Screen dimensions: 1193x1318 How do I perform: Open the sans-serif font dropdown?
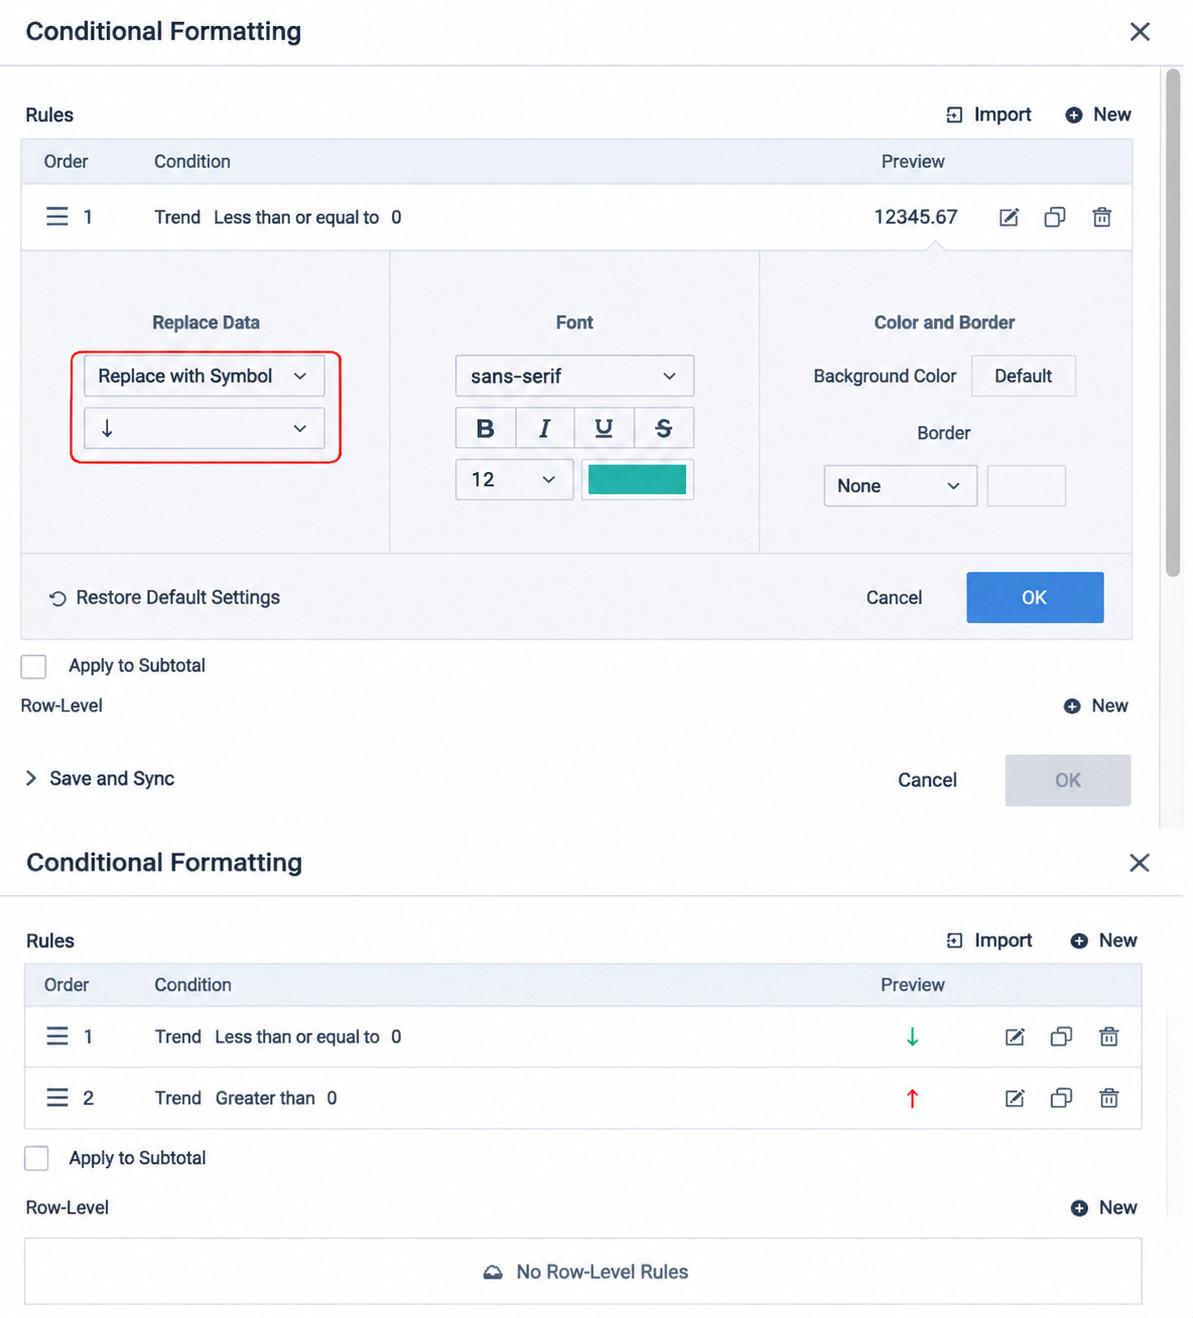[575, 376]
